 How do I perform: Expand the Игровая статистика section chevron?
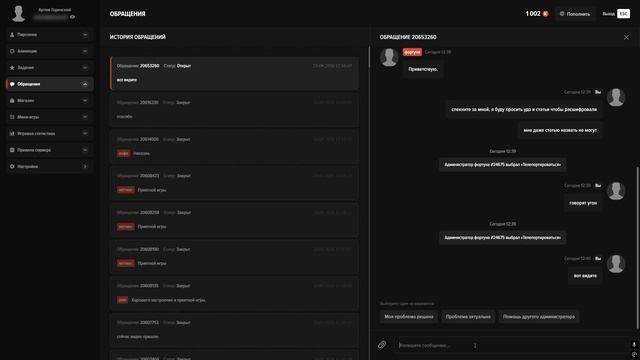pos(85,133)
